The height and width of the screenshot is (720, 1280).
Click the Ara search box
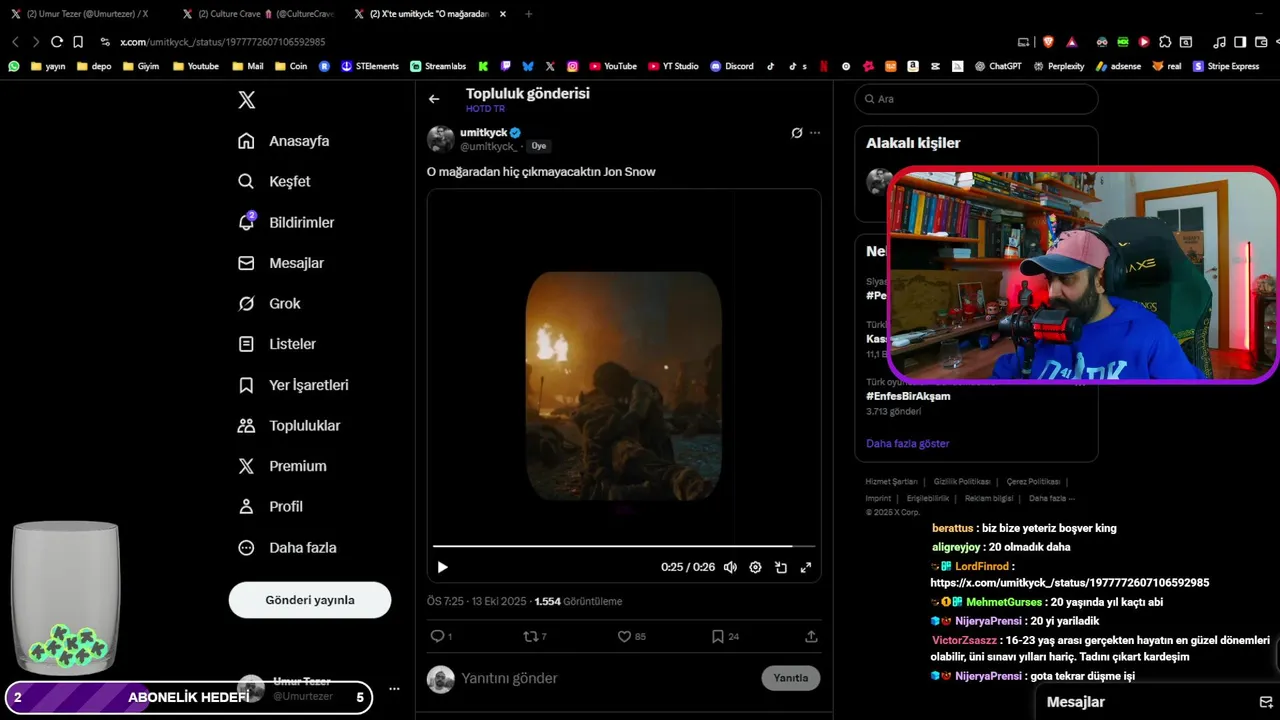click(976, 99)
